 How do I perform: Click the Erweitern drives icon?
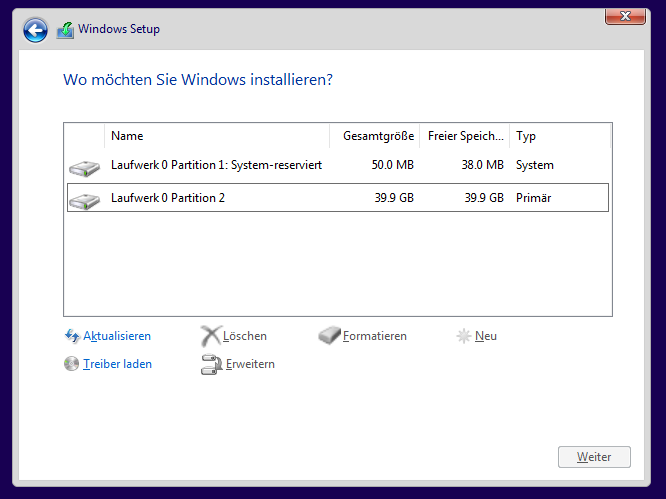click(211, 364)
